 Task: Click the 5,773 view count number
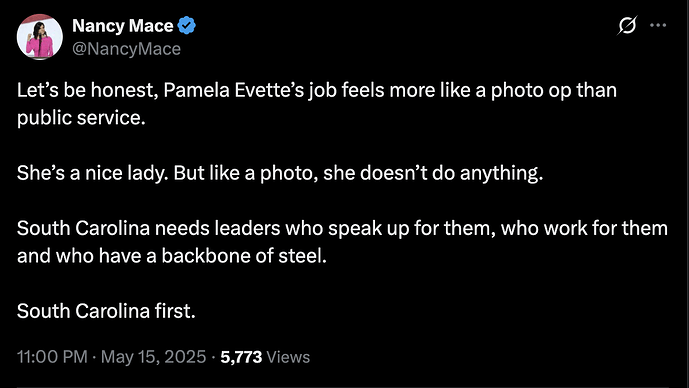point(241,357)
